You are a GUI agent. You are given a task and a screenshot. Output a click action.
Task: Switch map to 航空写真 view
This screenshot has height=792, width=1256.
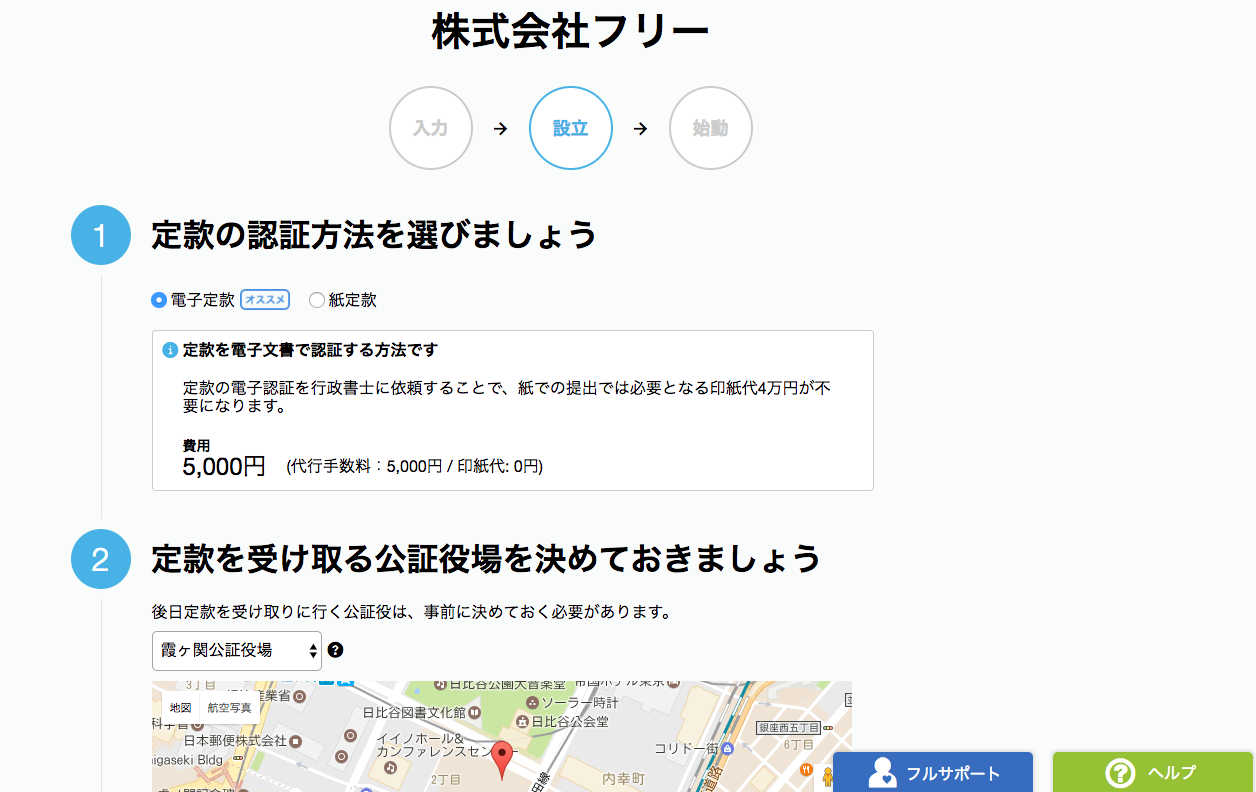pos(229,707)
